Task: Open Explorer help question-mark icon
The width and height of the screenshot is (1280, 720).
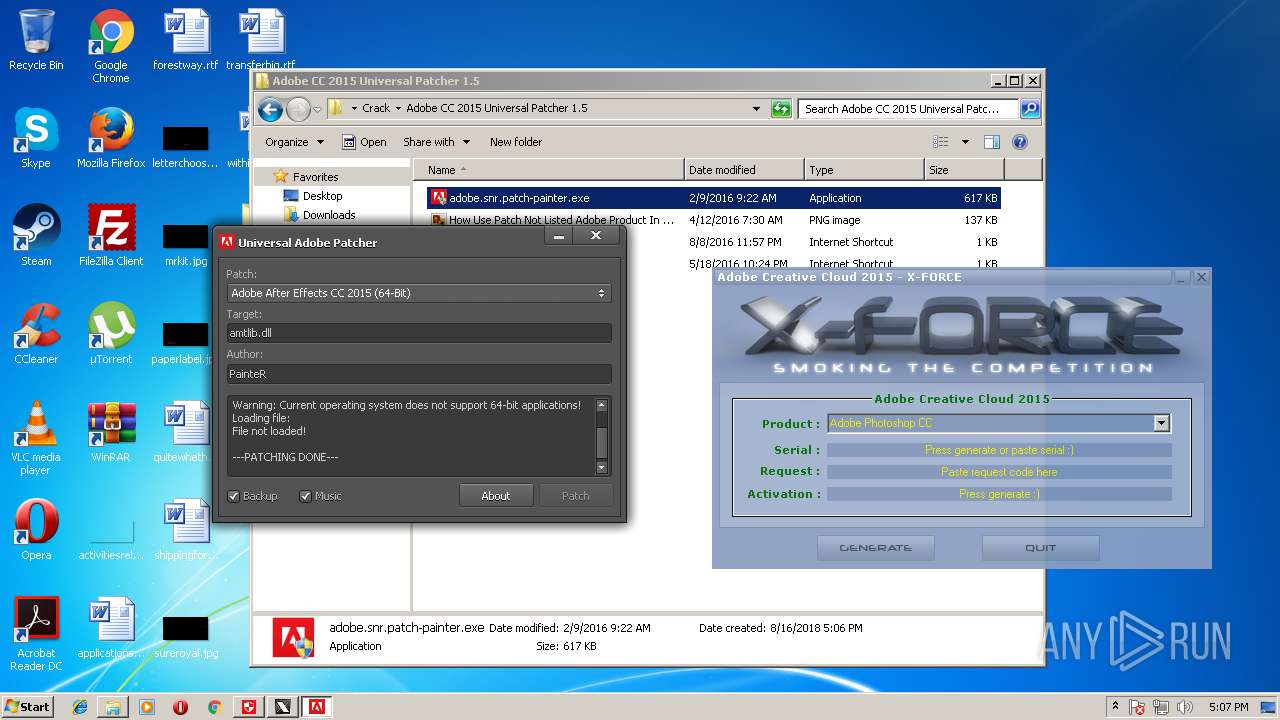Action: pos(1020,142)
